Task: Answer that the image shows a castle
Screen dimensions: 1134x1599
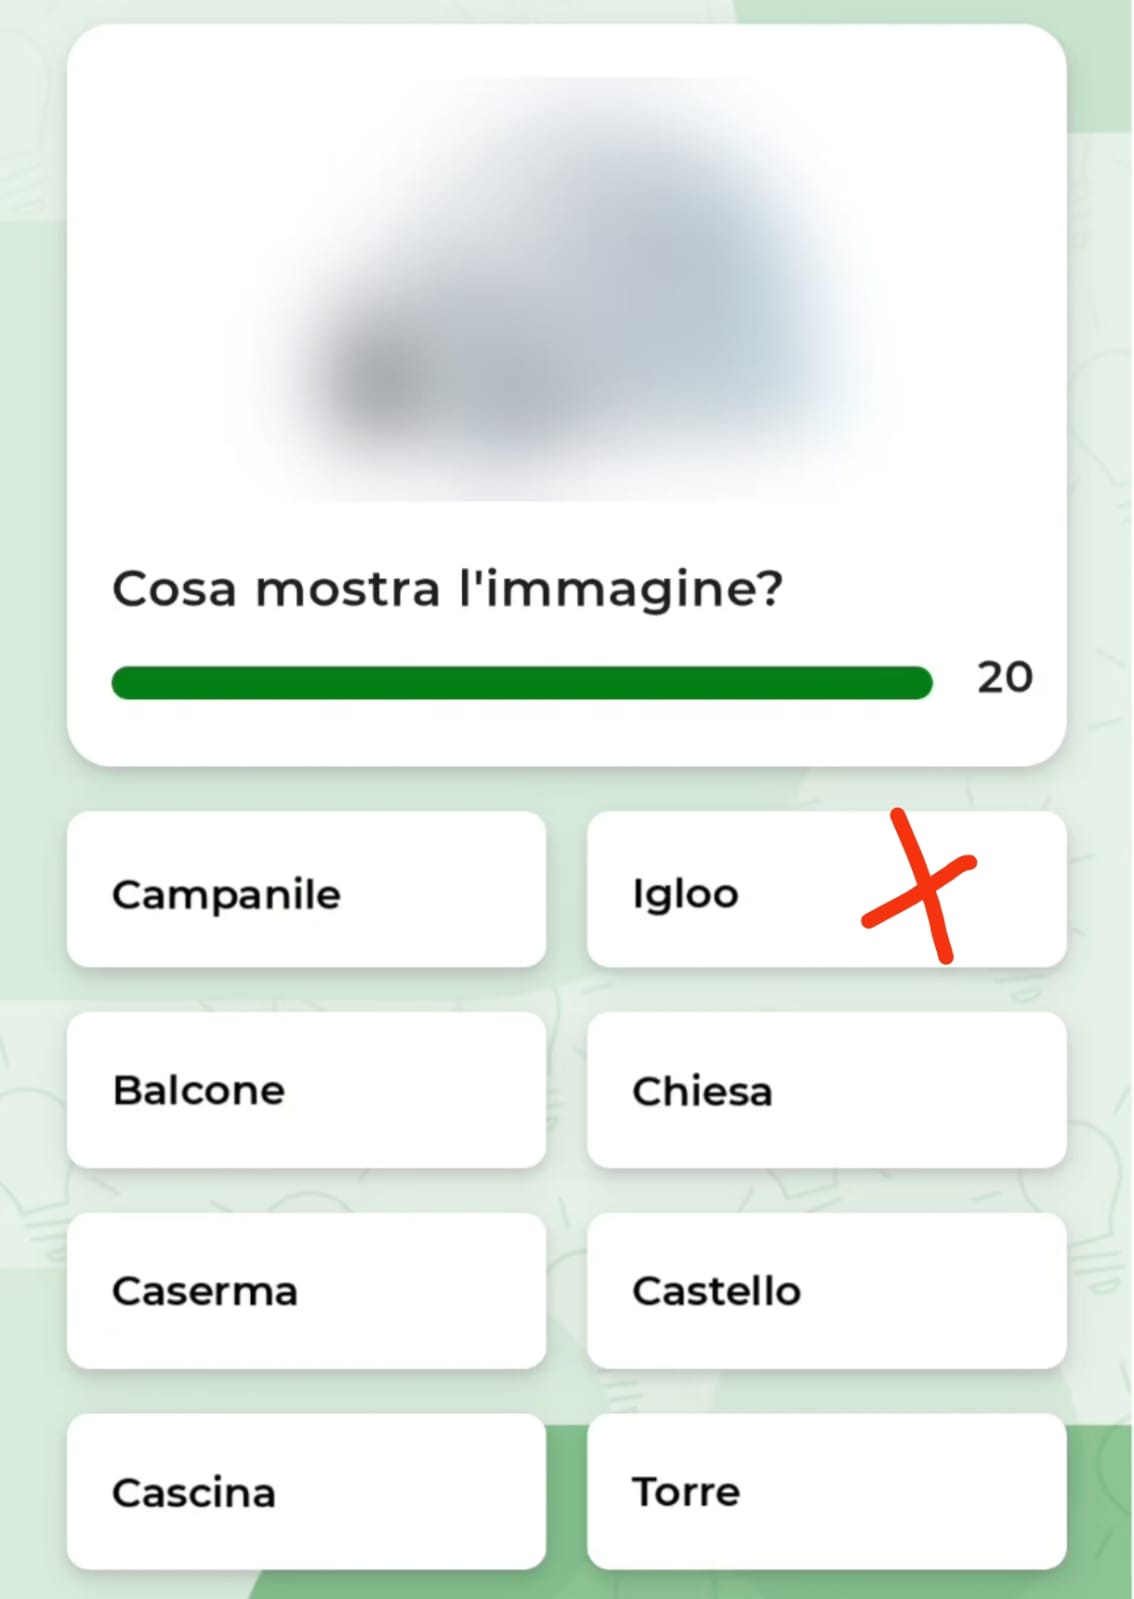Action: click(826, 1291)
